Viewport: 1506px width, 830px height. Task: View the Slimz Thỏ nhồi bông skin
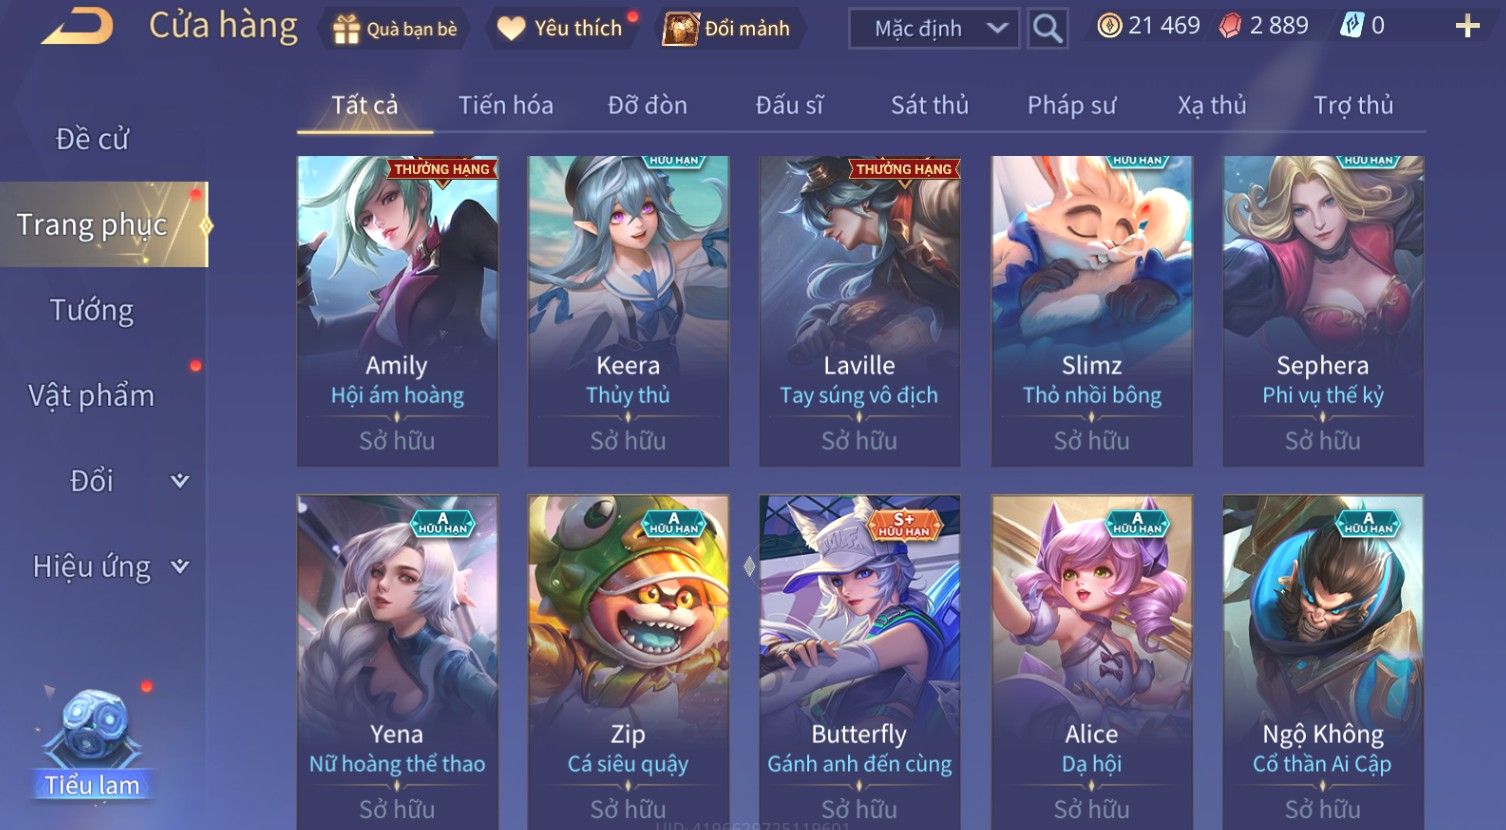(1091, 311)
